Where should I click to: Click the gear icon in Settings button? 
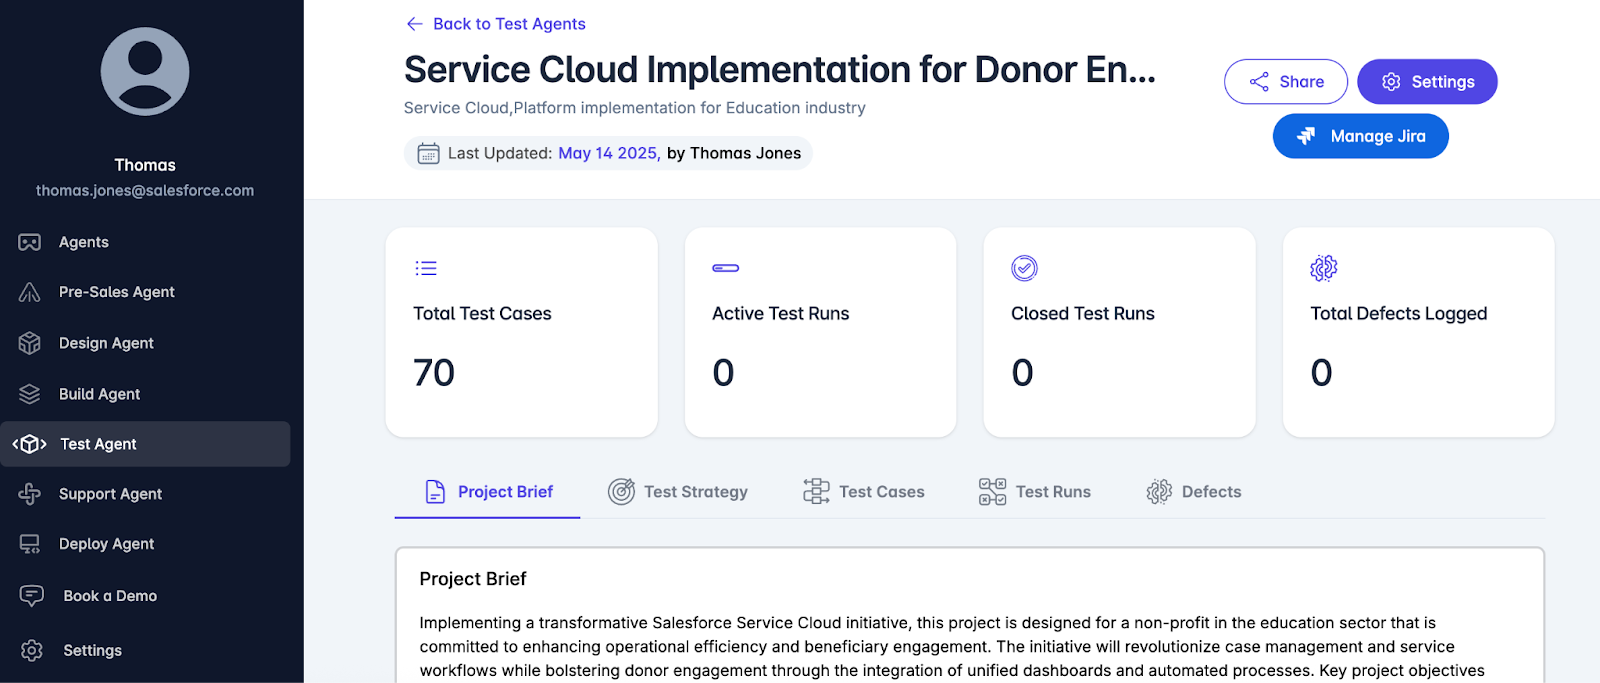point(1391,82)
